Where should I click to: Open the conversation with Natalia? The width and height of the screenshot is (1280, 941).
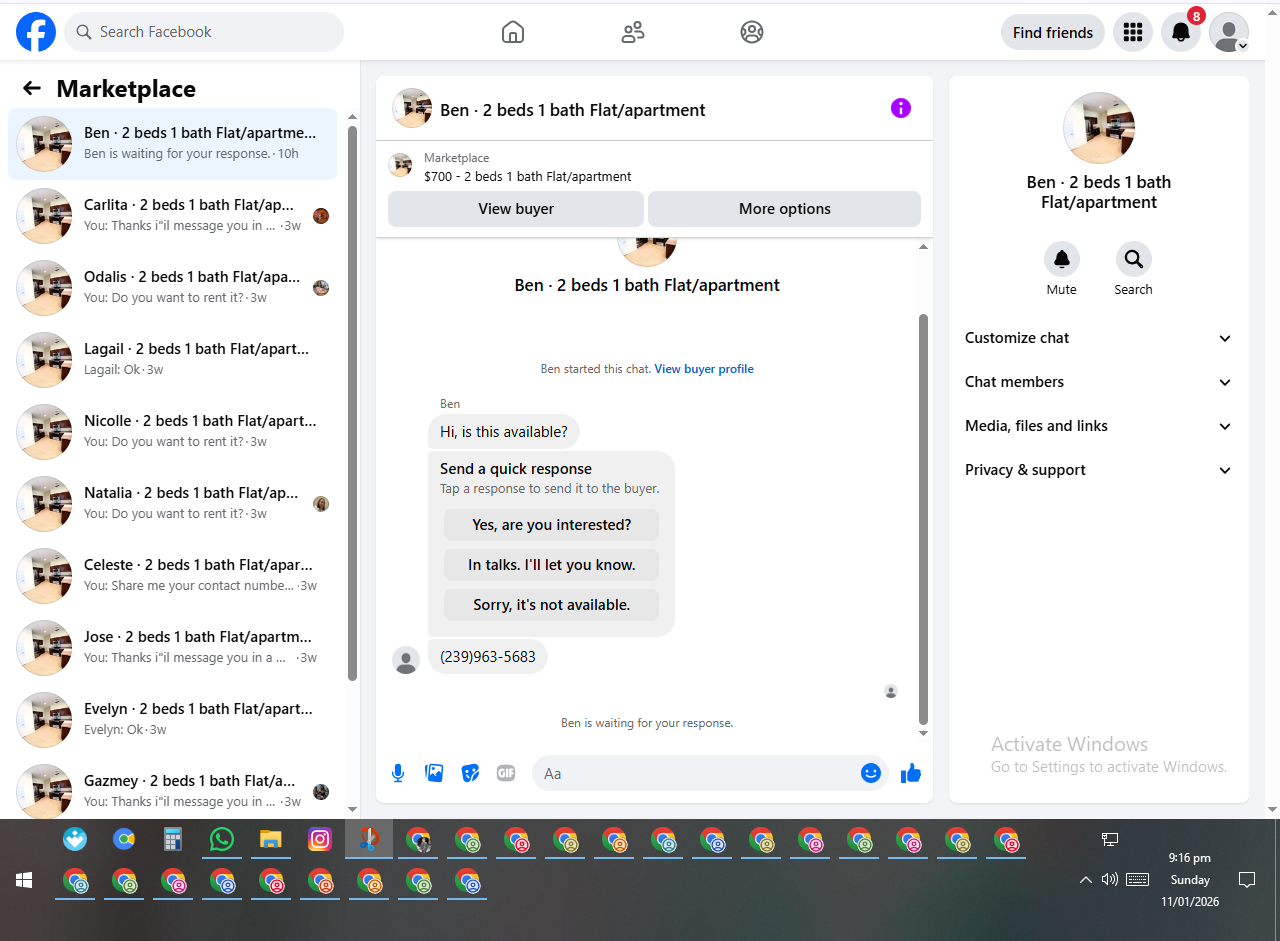pos(172,504)
